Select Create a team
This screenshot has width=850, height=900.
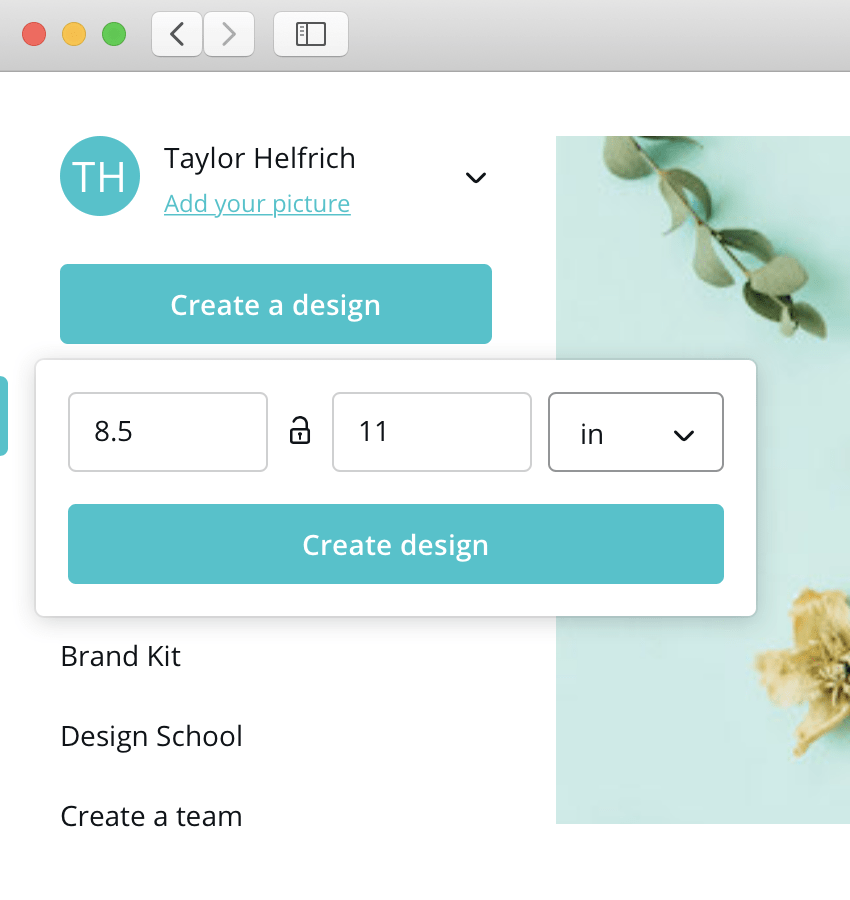151,816
